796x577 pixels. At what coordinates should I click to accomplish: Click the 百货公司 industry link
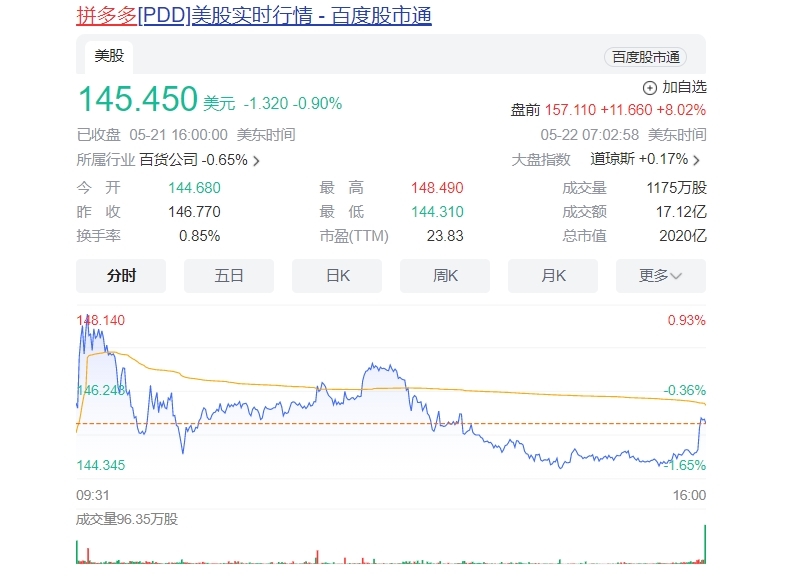click(x=169, y=160)
